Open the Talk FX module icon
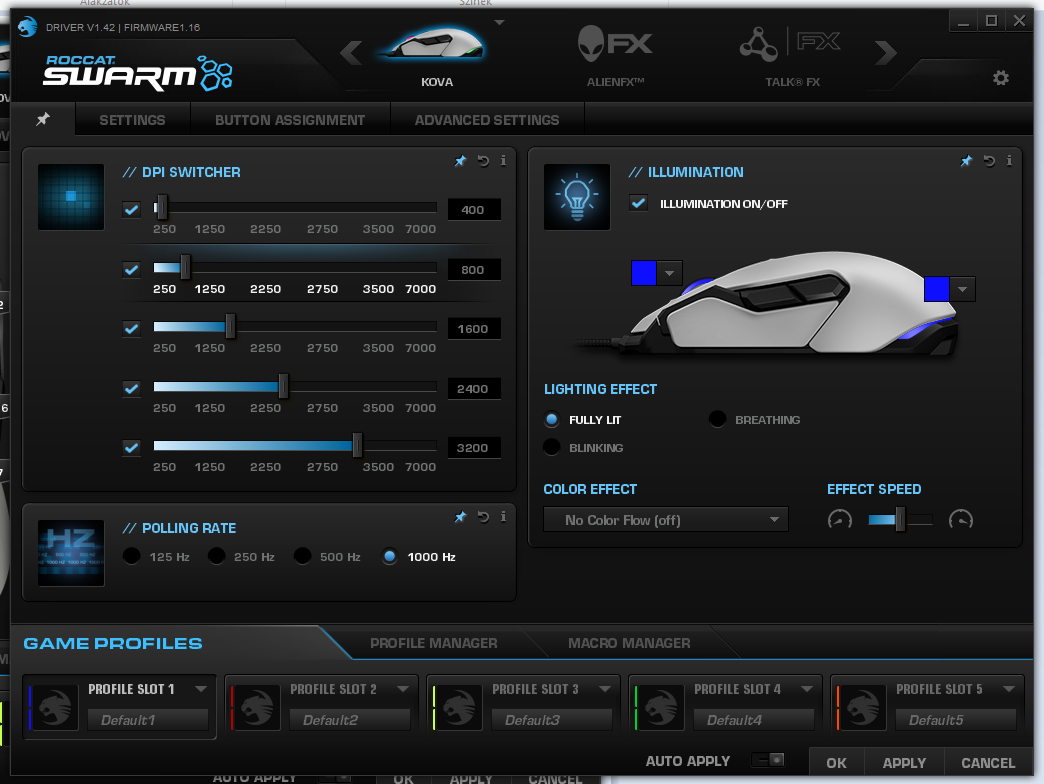The width and height of the screenshot is (1044, 784). pos(790,44)
